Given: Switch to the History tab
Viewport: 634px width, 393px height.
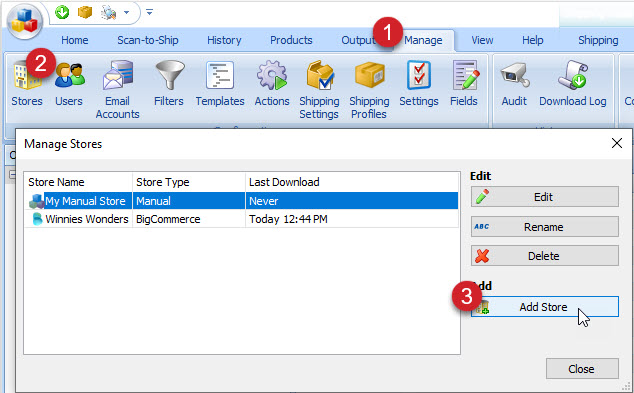Looking at the screenshot, I should (224, 40).
